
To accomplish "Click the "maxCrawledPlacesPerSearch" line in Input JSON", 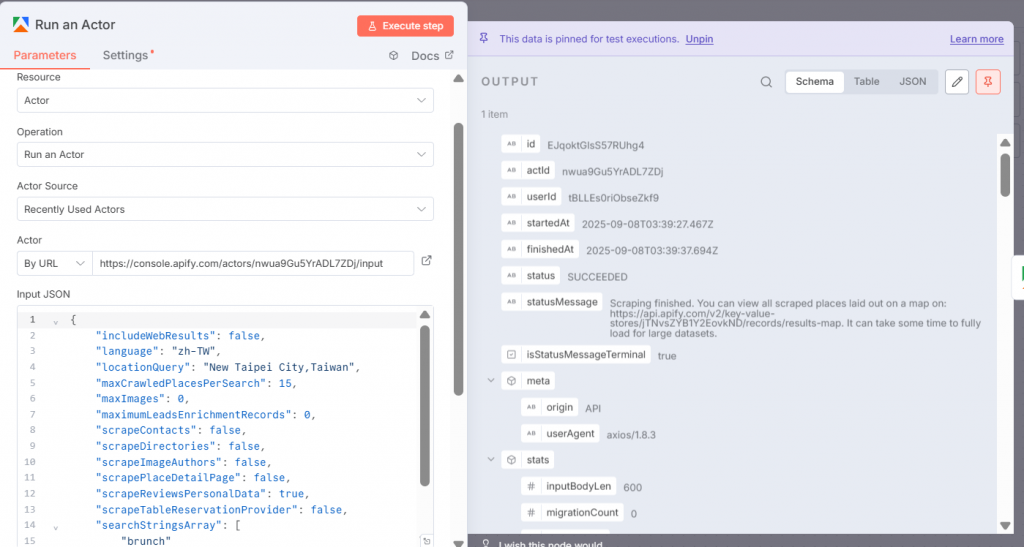I will [196, 383].
